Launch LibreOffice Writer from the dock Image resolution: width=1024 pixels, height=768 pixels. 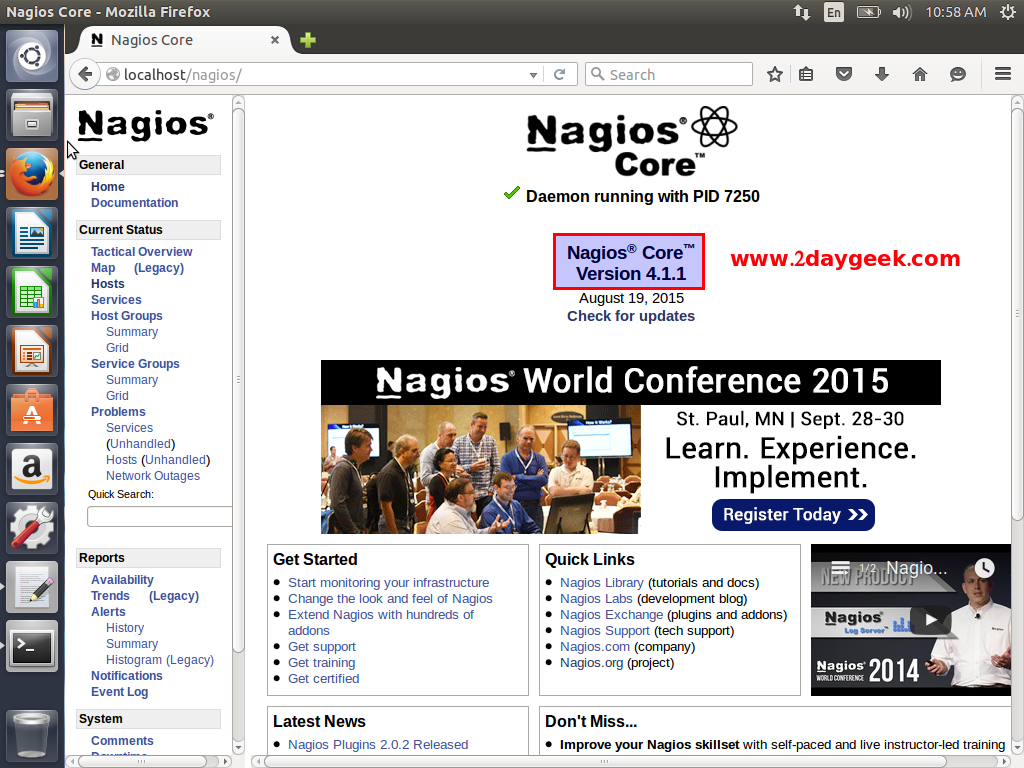point(32,233)
